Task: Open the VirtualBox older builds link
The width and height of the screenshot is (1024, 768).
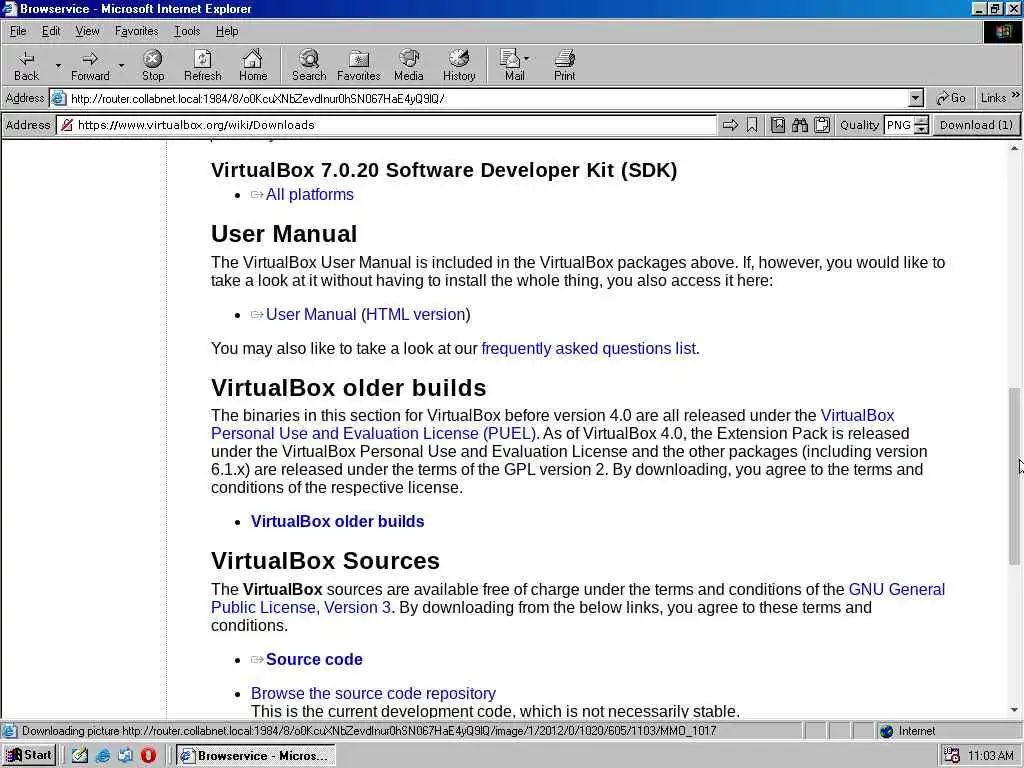Action: coord(338,521)
